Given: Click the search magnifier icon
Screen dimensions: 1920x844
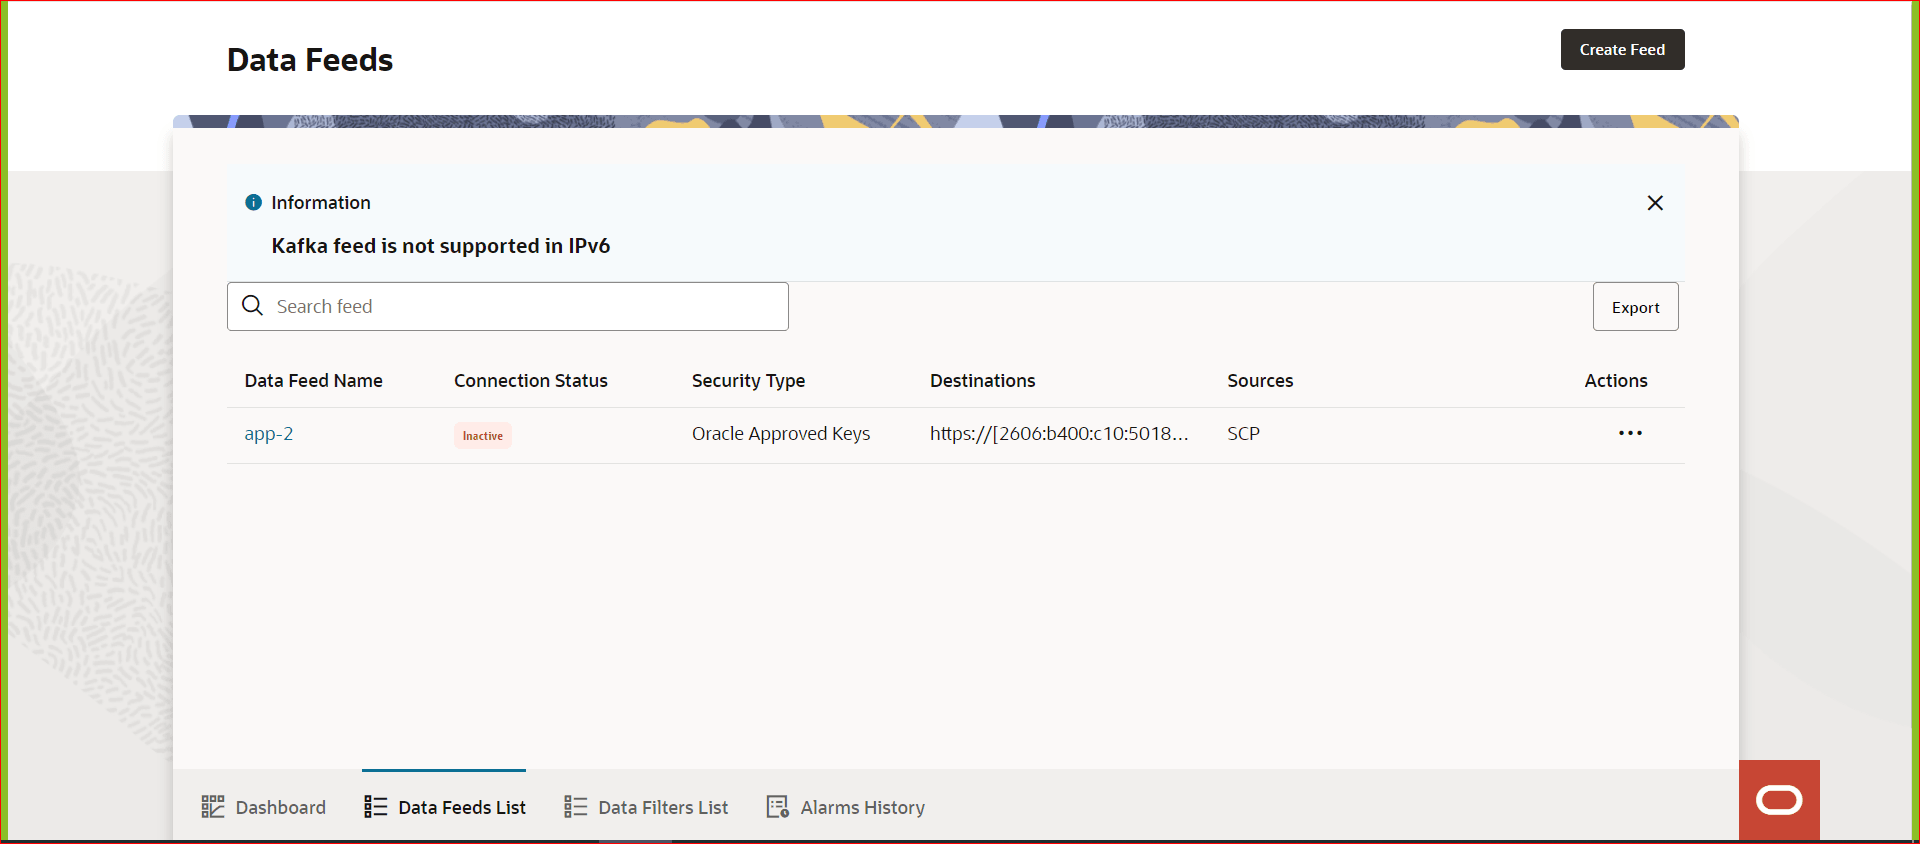Looking at the screenshot, I should coord(253,306).
